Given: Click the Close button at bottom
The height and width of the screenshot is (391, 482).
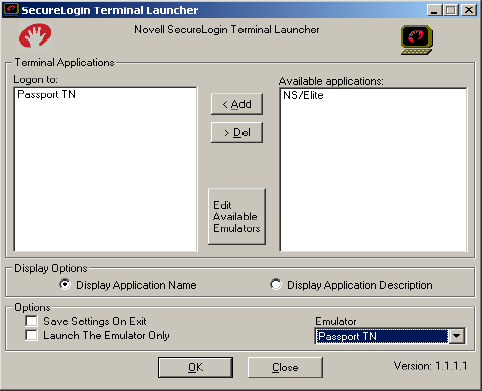Looking at the screenshot, I should [285, 367].
